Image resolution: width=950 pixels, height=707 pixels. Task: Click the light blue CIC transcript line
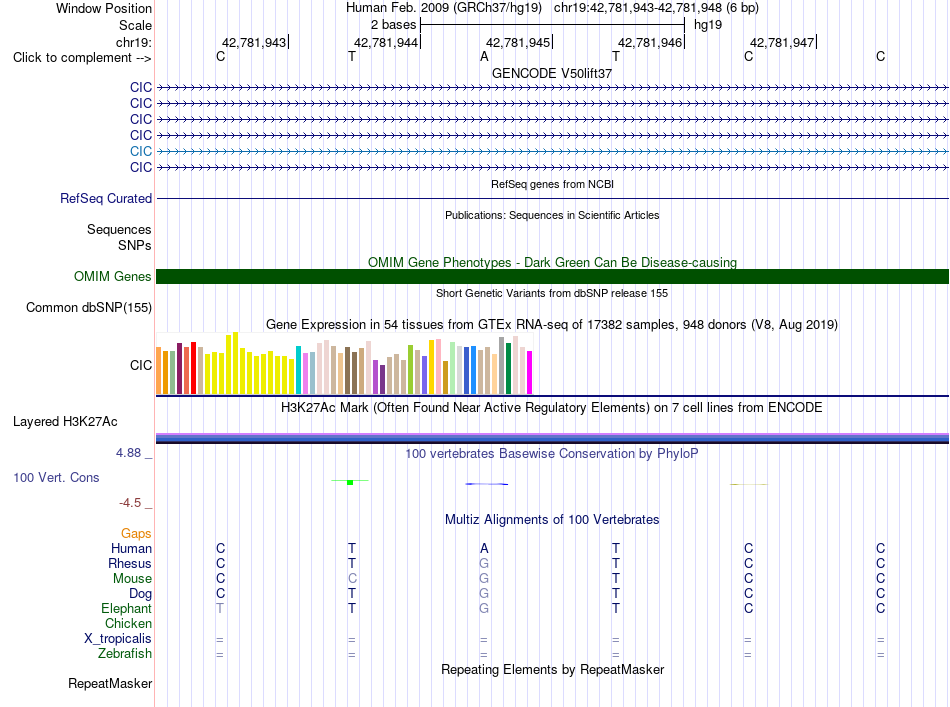point(553,151)
